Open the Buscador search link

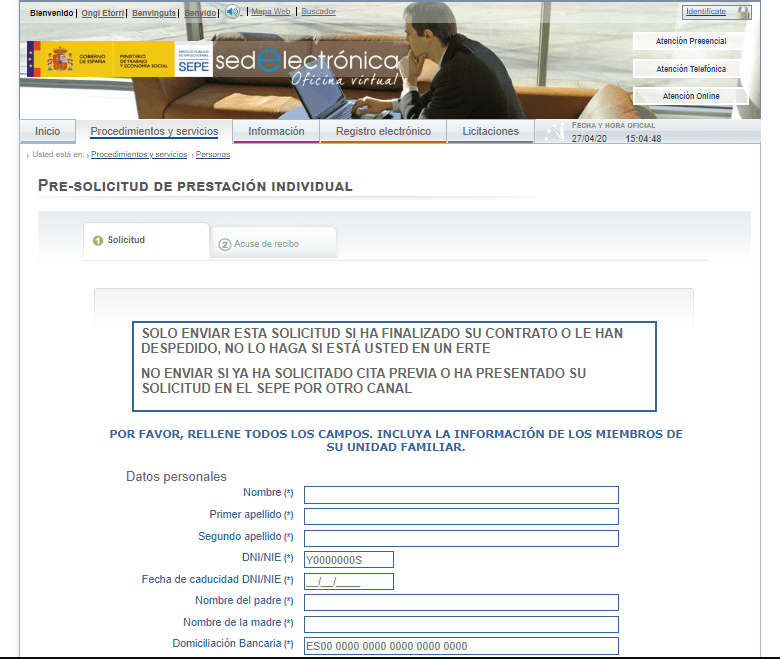click(x=318, y=12)
